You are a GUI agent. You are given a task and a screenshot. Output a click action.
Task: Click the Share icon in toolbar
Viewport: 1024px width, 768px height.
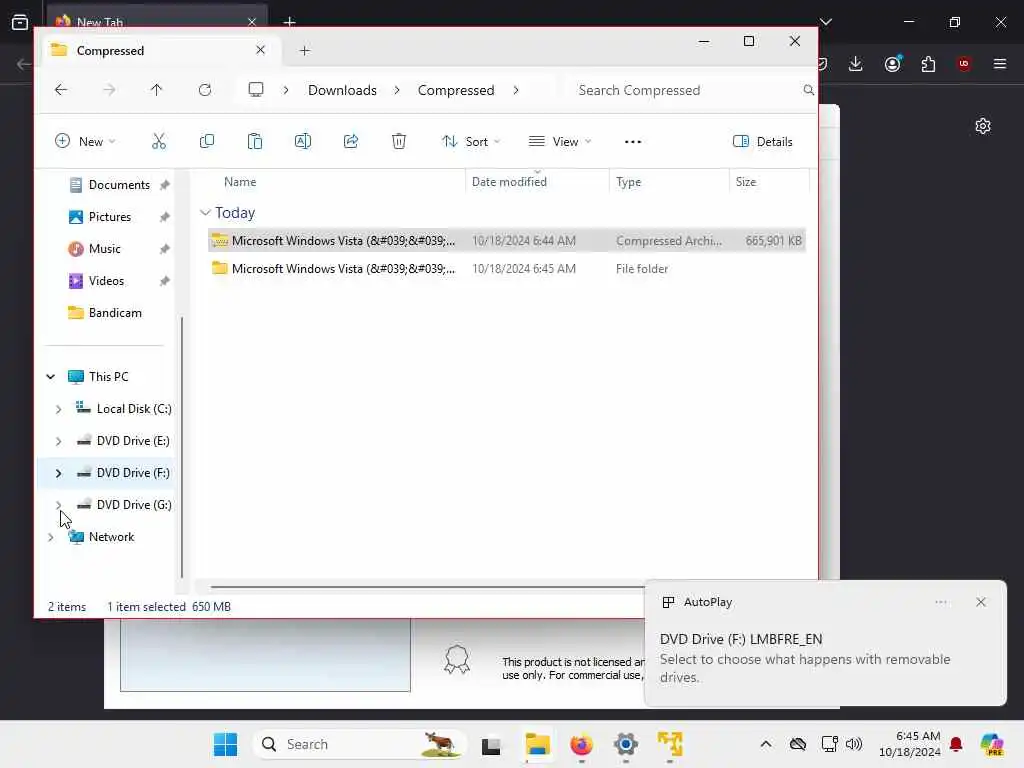pyautogui.click(x=351, y=141)
